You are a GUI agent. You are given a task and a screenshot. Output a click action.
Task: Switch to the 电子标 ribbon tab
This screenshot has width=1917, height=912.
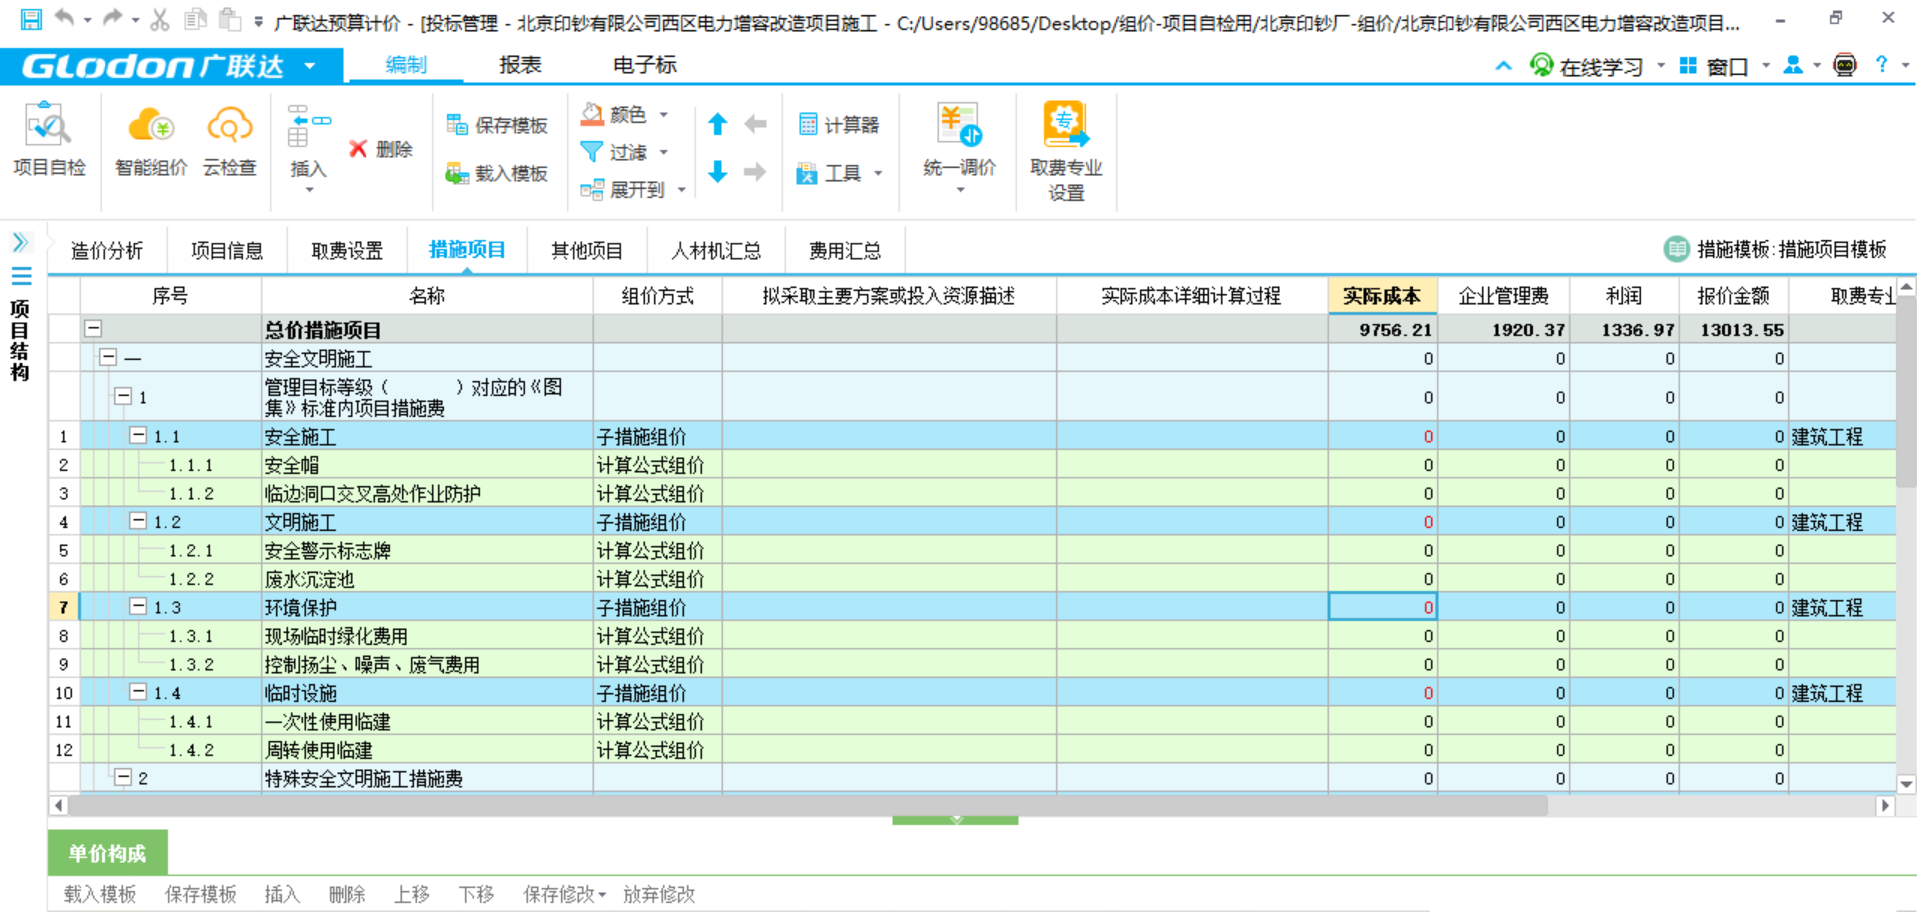coord(644,65)
